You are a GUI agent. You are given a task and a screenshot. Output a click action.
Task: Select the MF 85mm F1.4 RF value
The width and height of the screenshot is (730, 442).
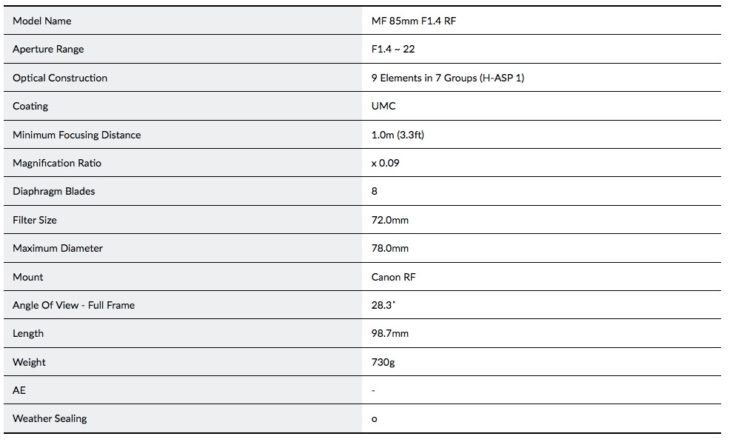point(413,21)
